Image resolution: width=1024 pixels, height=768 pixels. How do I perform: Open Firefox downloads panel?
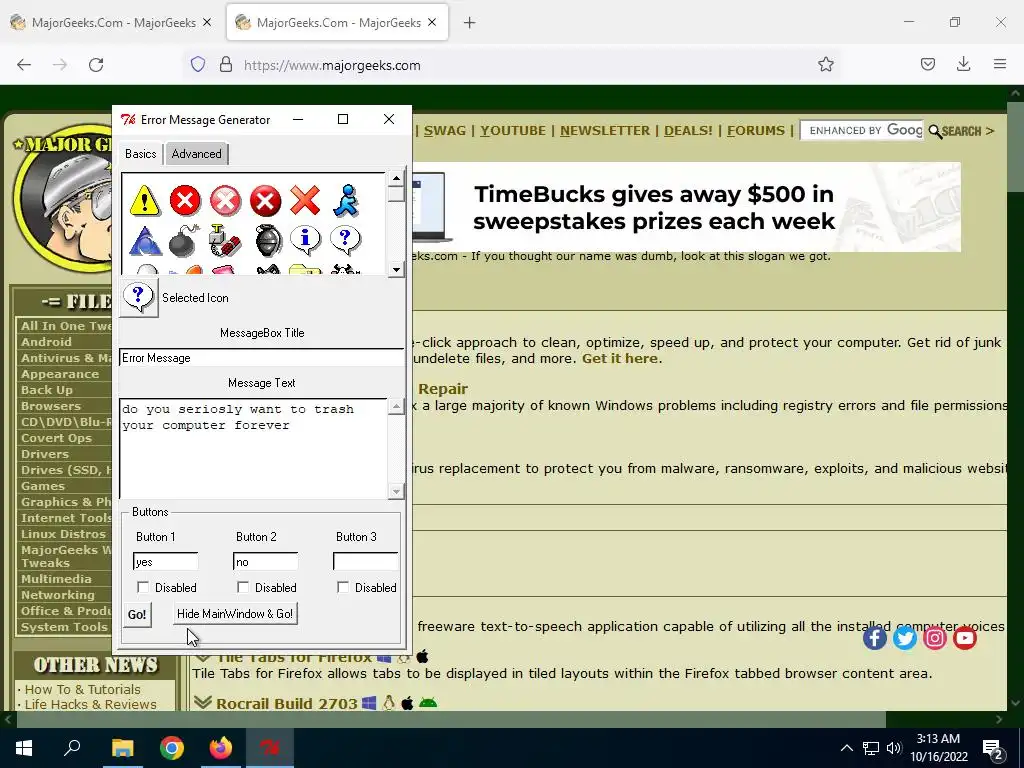coord(963,65)
